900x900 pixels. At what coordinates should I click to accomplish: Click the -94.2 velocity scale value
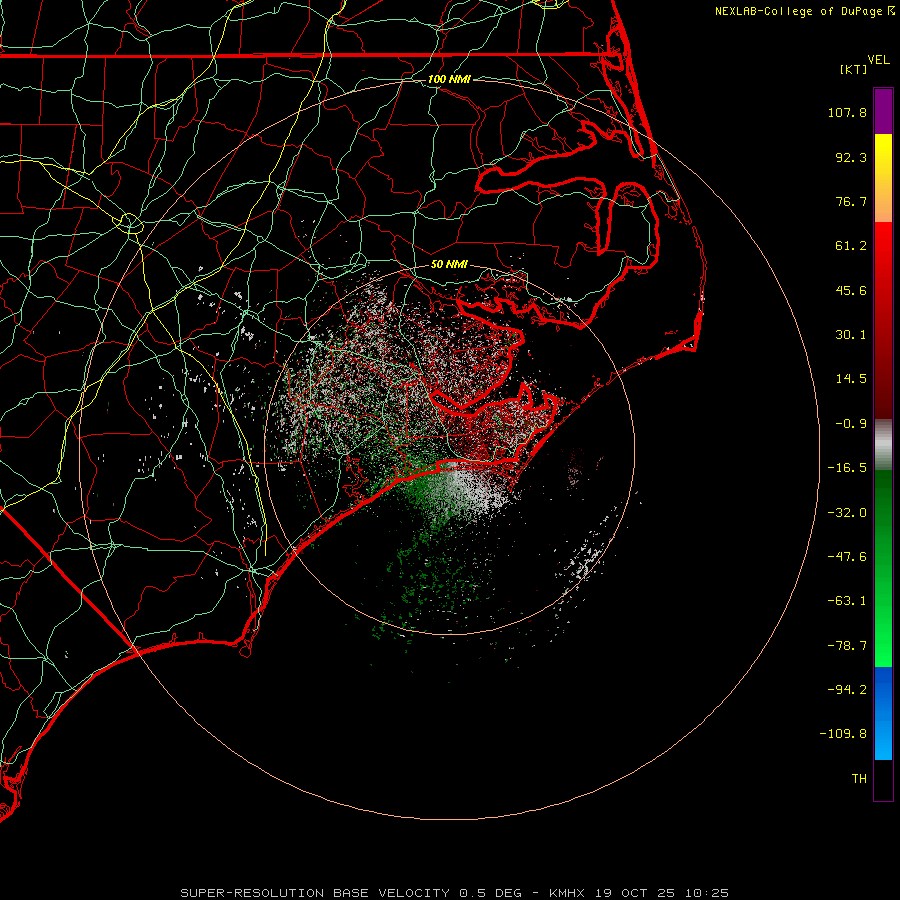847,689
